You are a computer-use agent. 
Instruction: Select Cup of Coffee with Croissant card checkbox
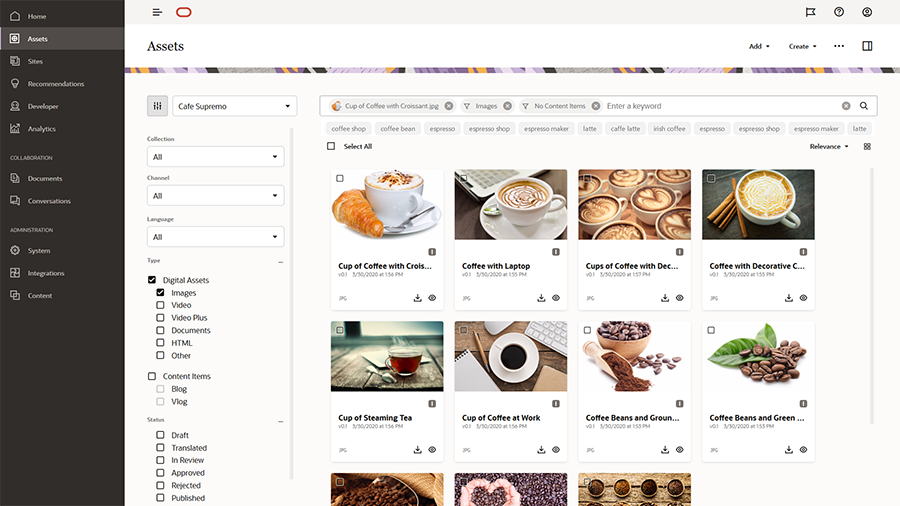tap(340, 178)
